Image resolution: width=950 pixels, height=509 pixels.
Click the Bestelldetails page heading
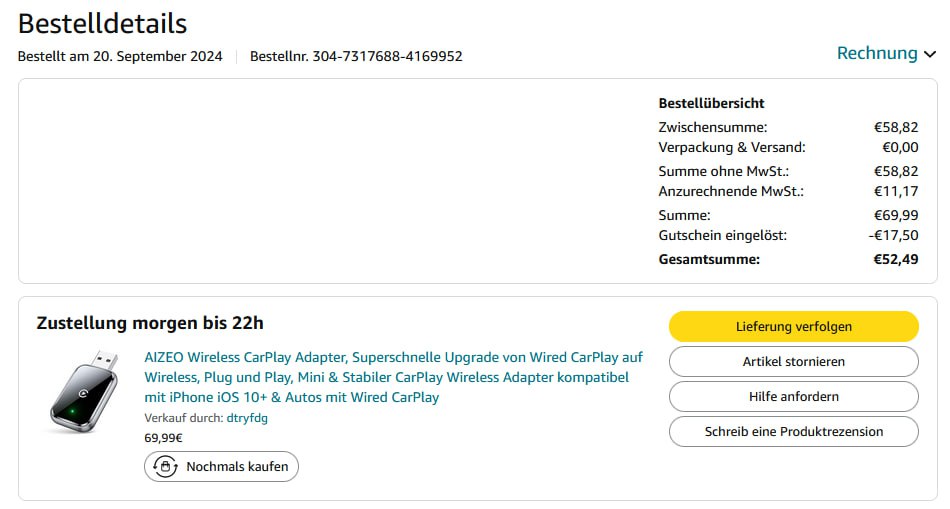click(102, 23)
